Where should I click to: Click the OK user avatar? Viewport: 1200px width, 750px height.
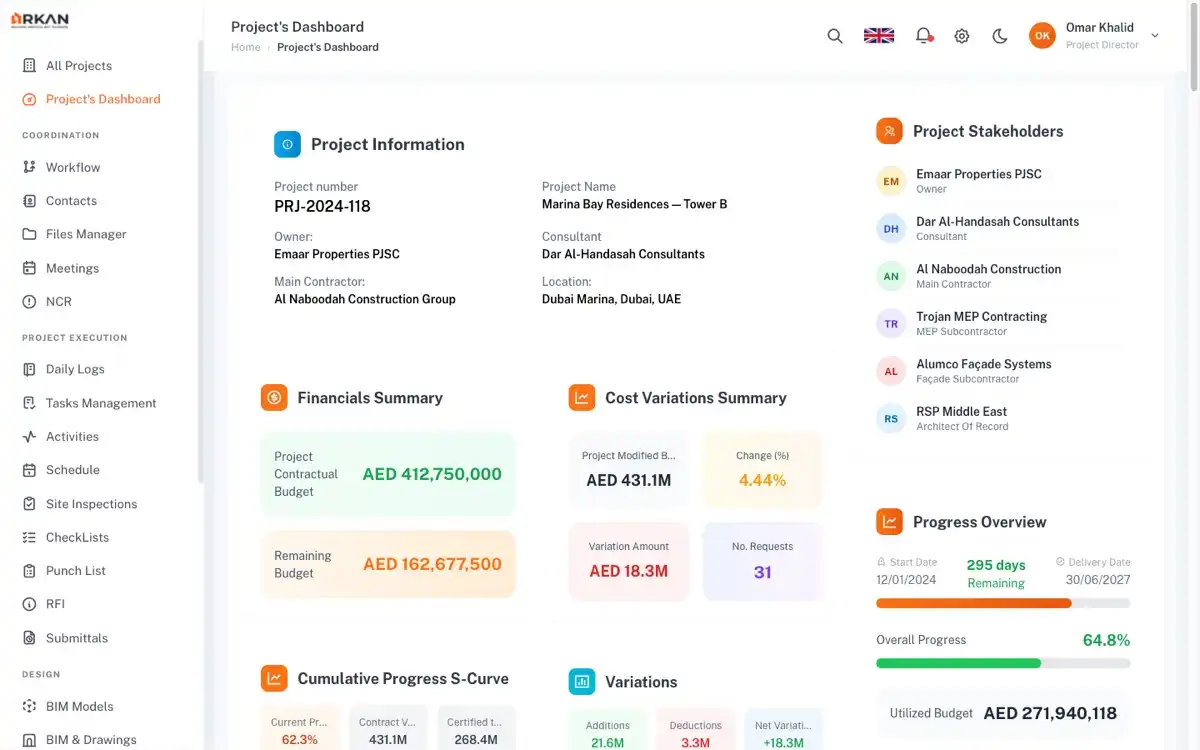click(x=1042, y=36)
